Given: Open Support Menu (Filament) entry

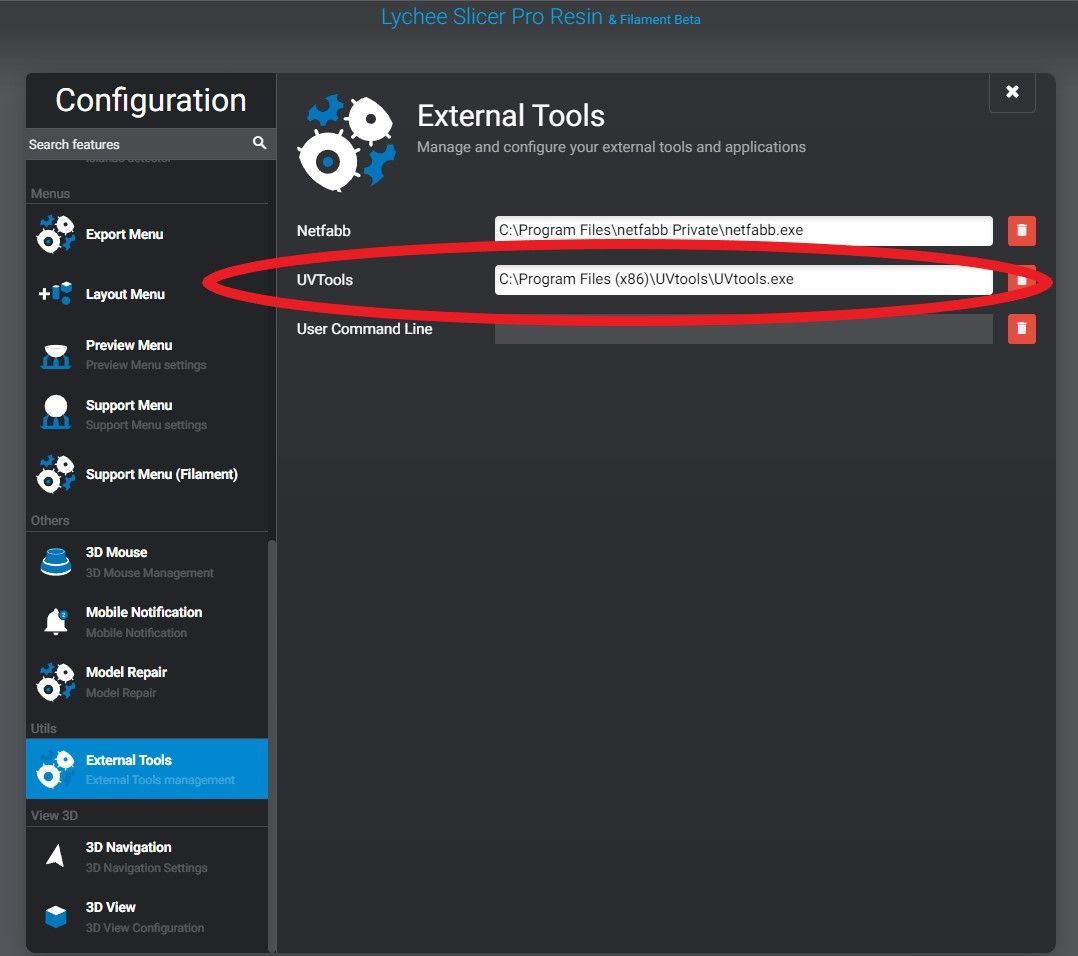Looking at the screenshot, I should click(147, 474).
